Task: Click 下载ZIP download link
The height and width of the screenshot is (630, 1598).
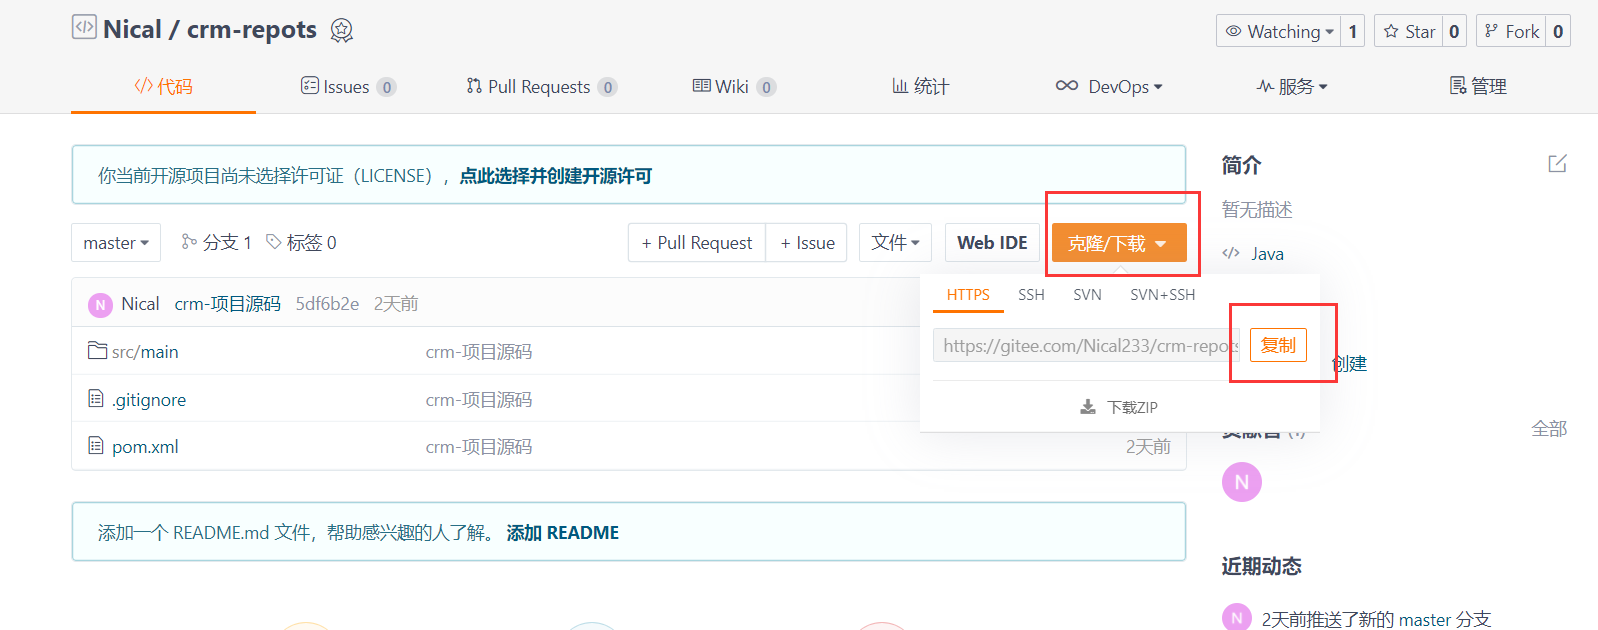Action: (x=1119, y=407)
